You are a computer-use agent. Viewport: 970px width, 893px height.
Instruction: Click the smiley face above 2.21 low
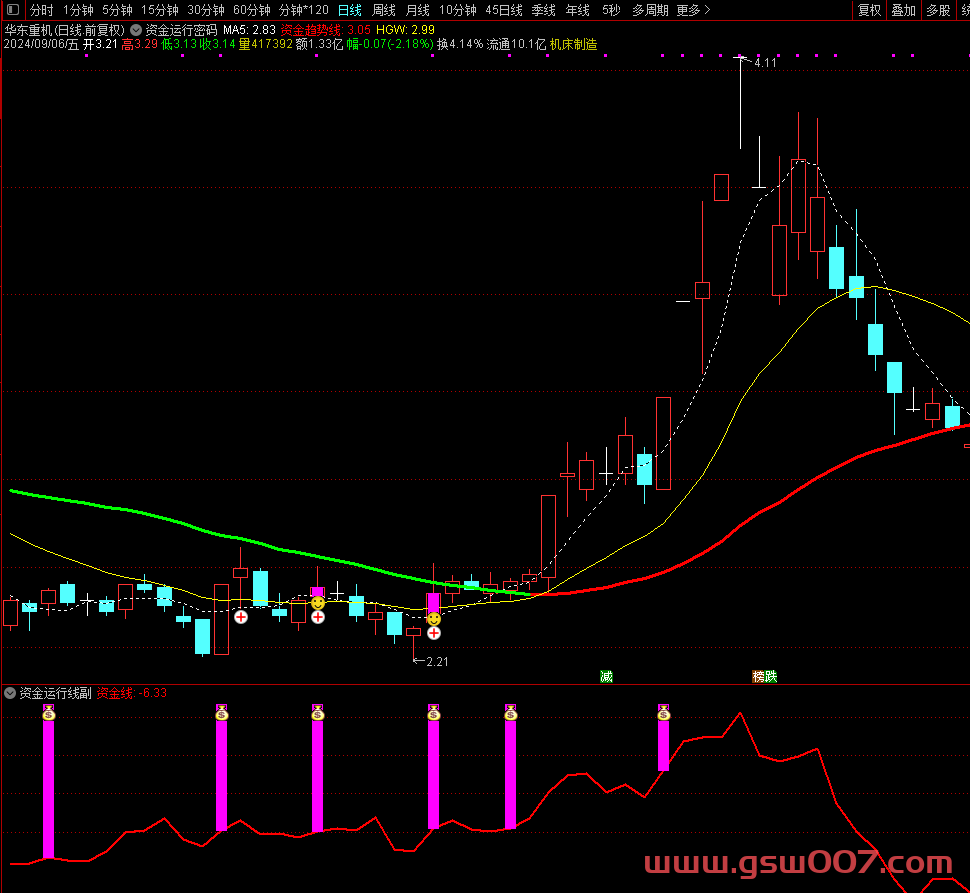click(x=434, y=619)
